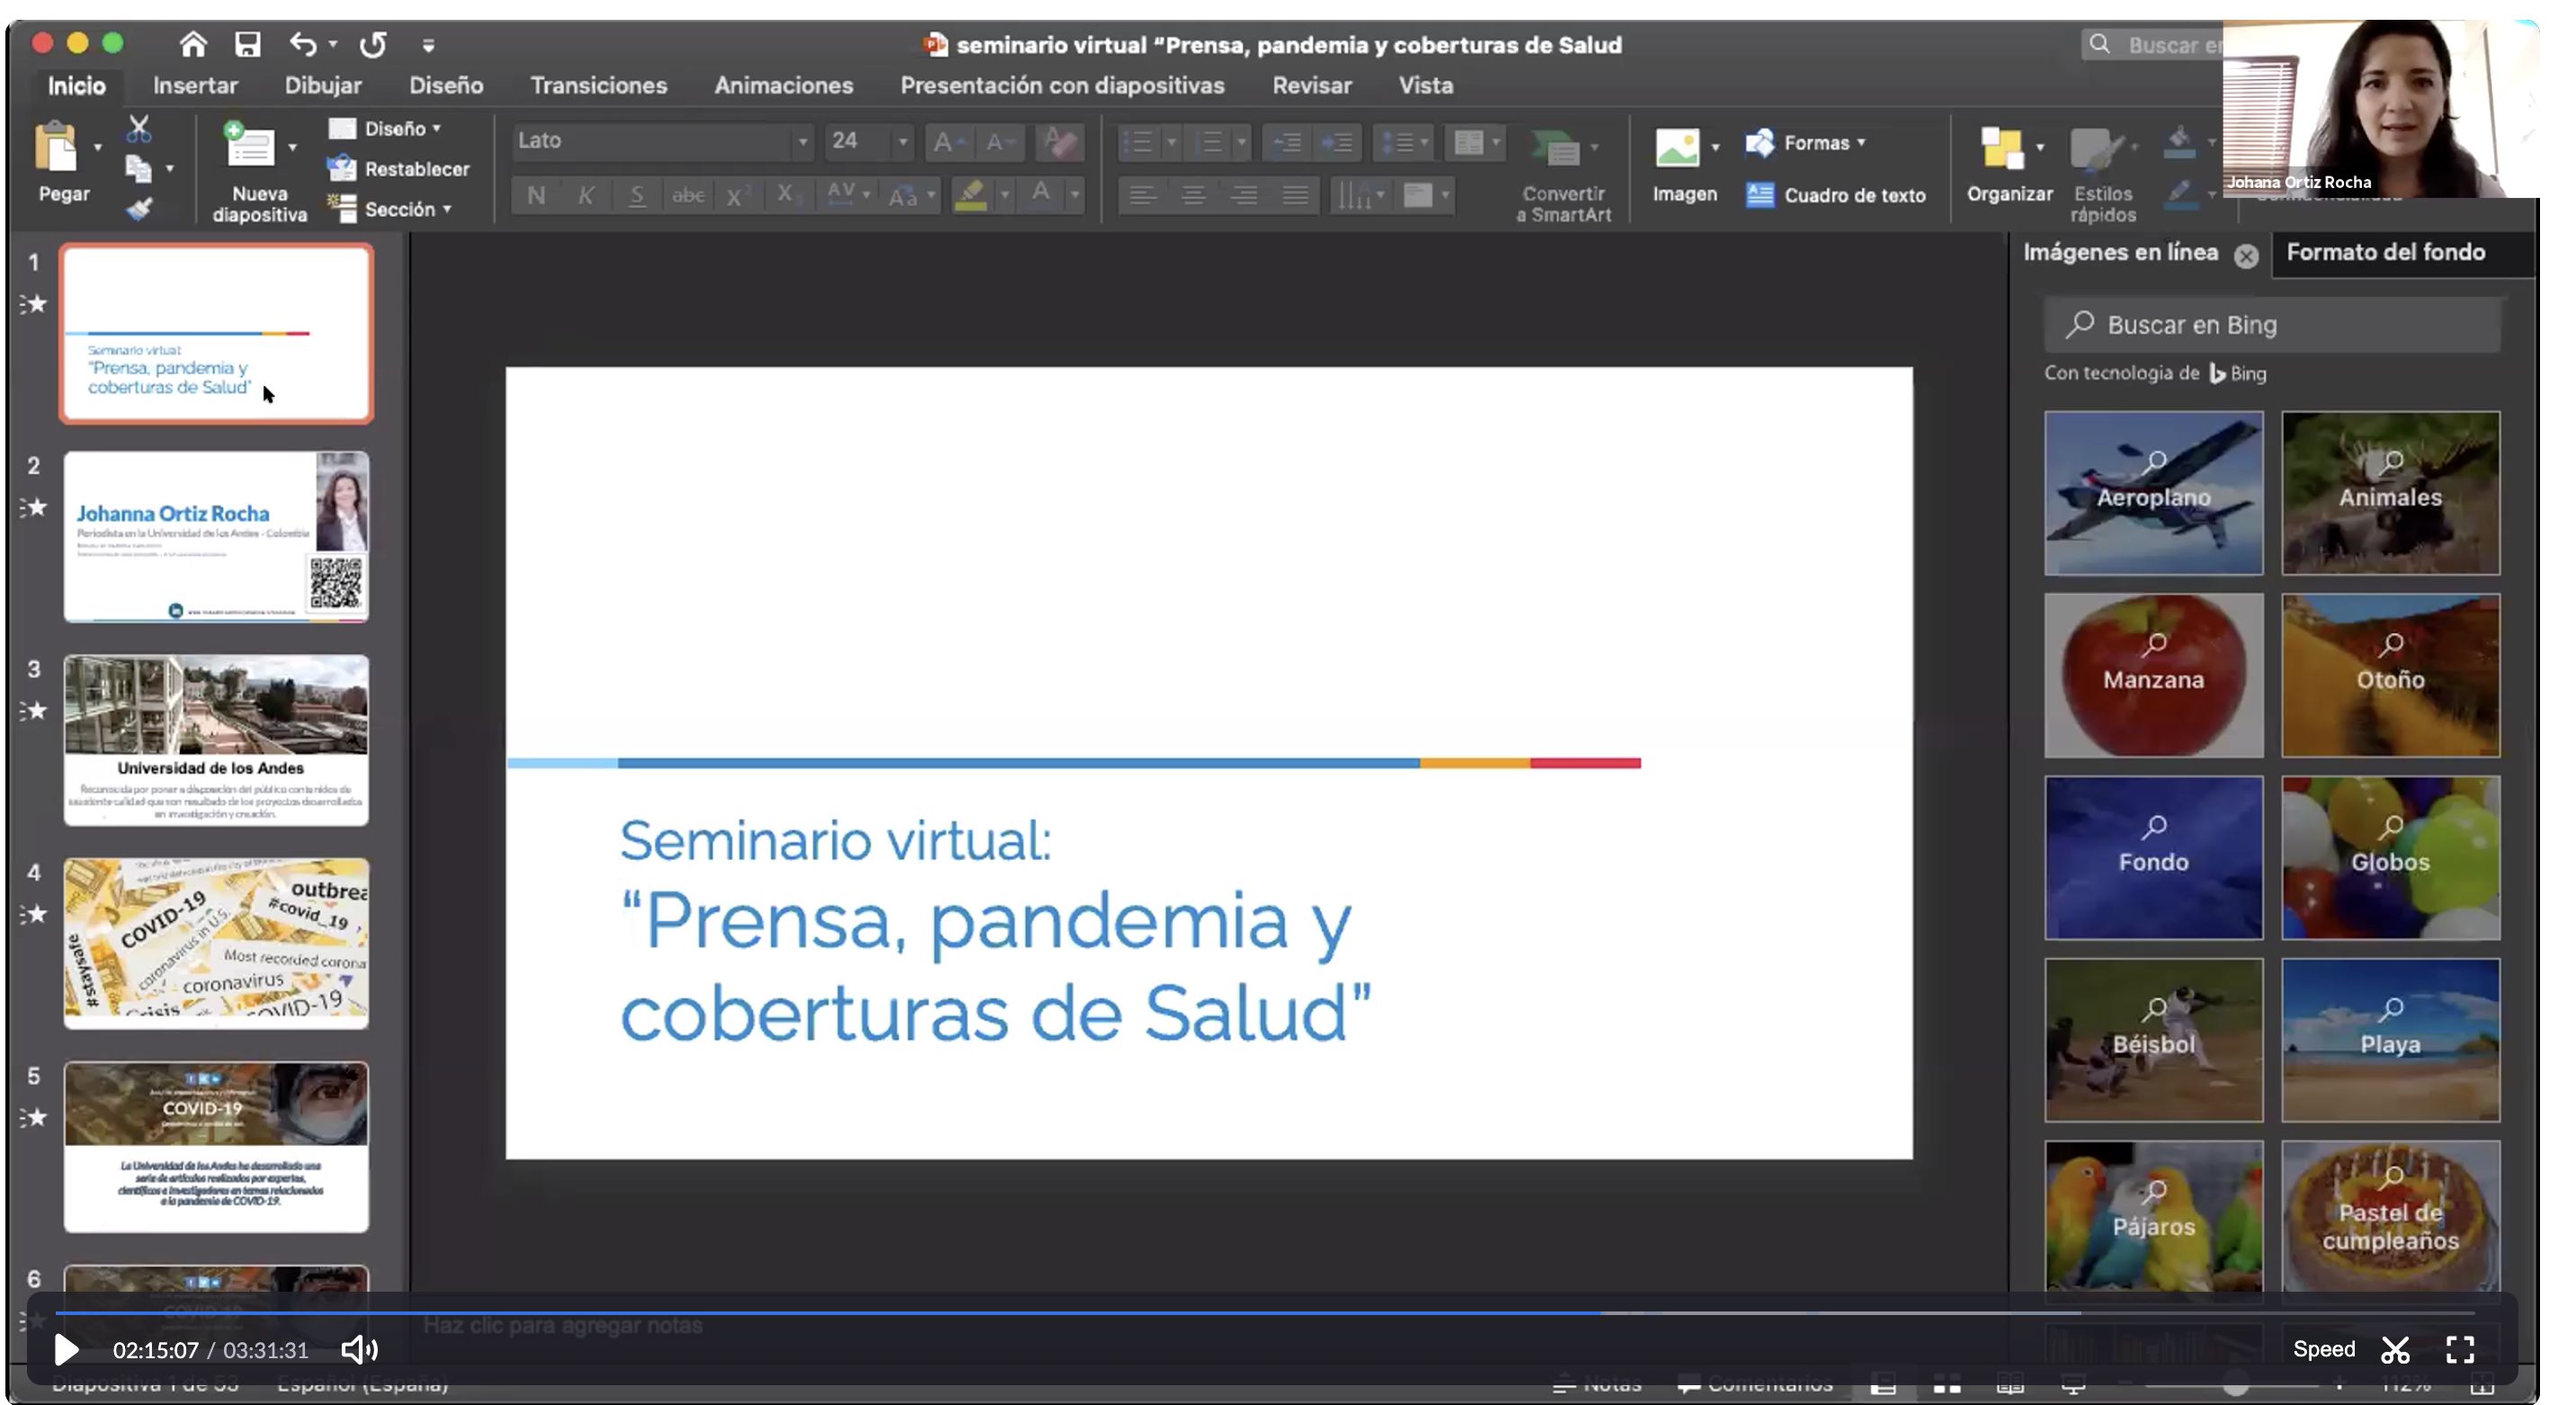2576x1405 pixels.
Task: Click the video player volume icon
Action: pyautogui.click(x=359, y=1349)
